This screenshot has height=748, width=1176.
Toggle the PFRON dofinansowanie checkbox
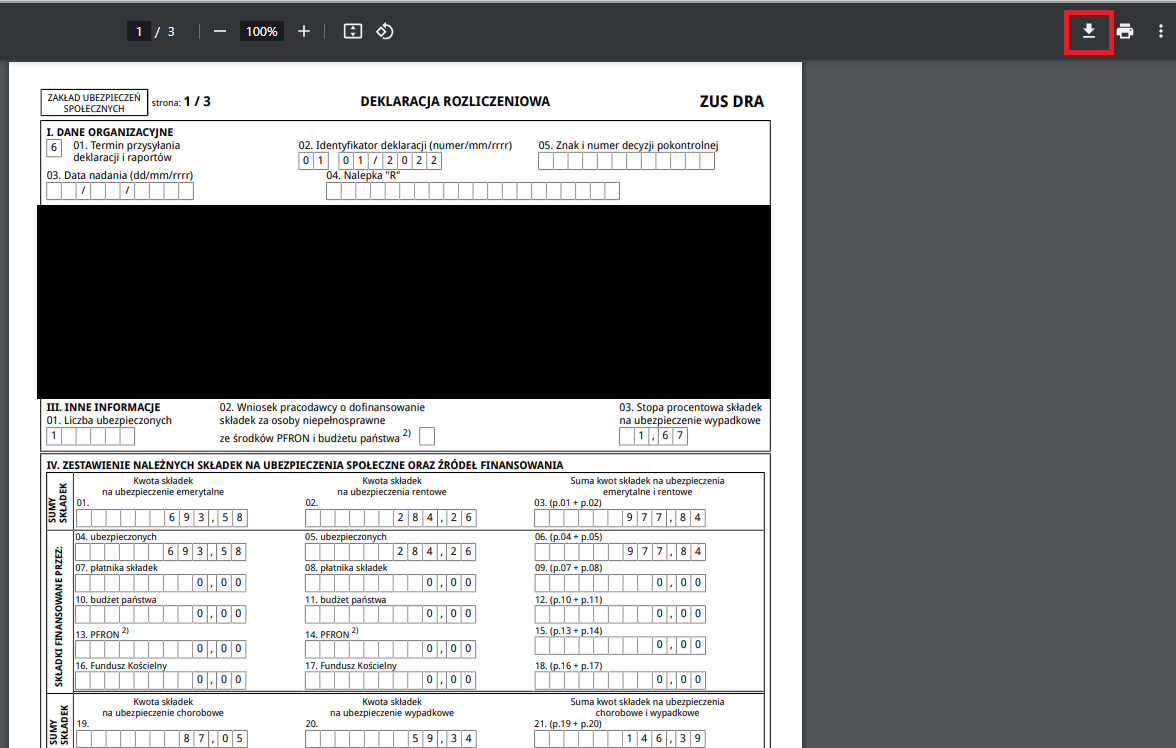(427, 437)
